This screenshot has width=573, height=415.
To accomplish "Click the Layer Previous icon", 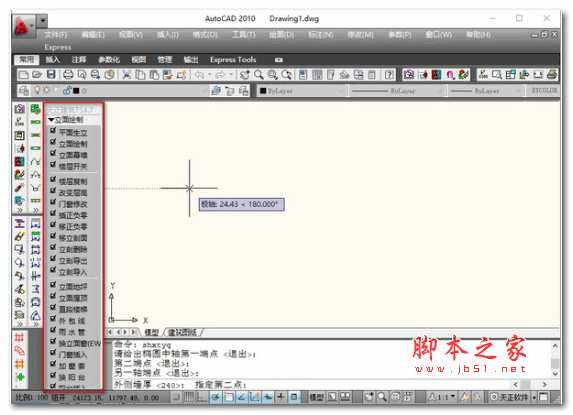I will [x=230, y=90].
